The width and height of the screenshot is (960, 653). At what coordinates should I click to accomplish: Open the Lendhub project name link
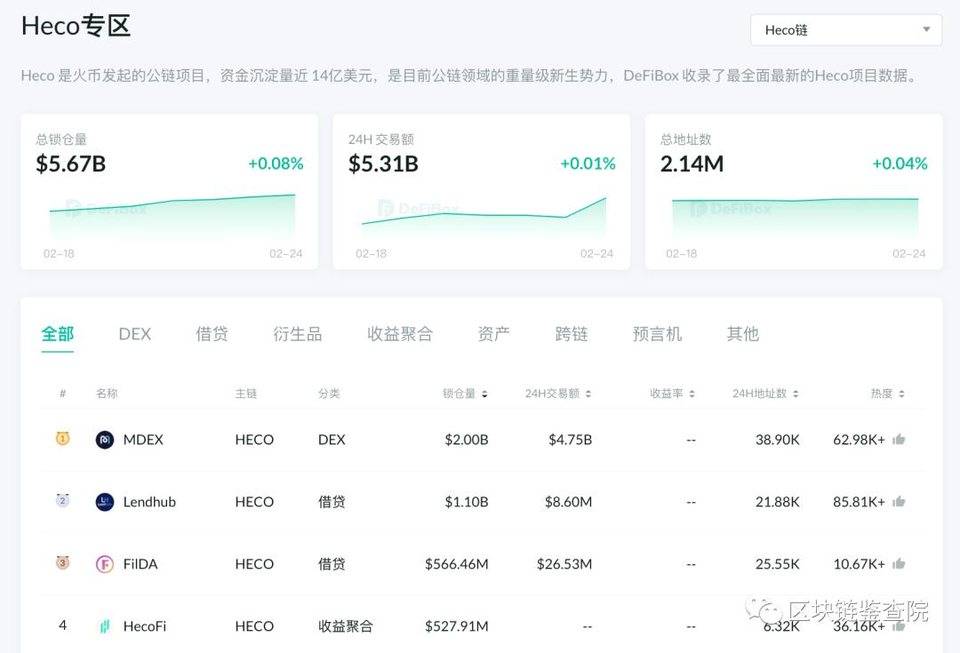pos(149,502)
